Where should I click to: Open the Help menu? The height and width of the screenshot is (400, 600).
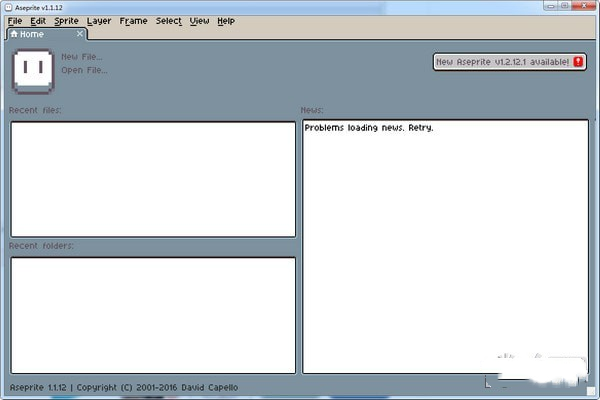(226, 21)
